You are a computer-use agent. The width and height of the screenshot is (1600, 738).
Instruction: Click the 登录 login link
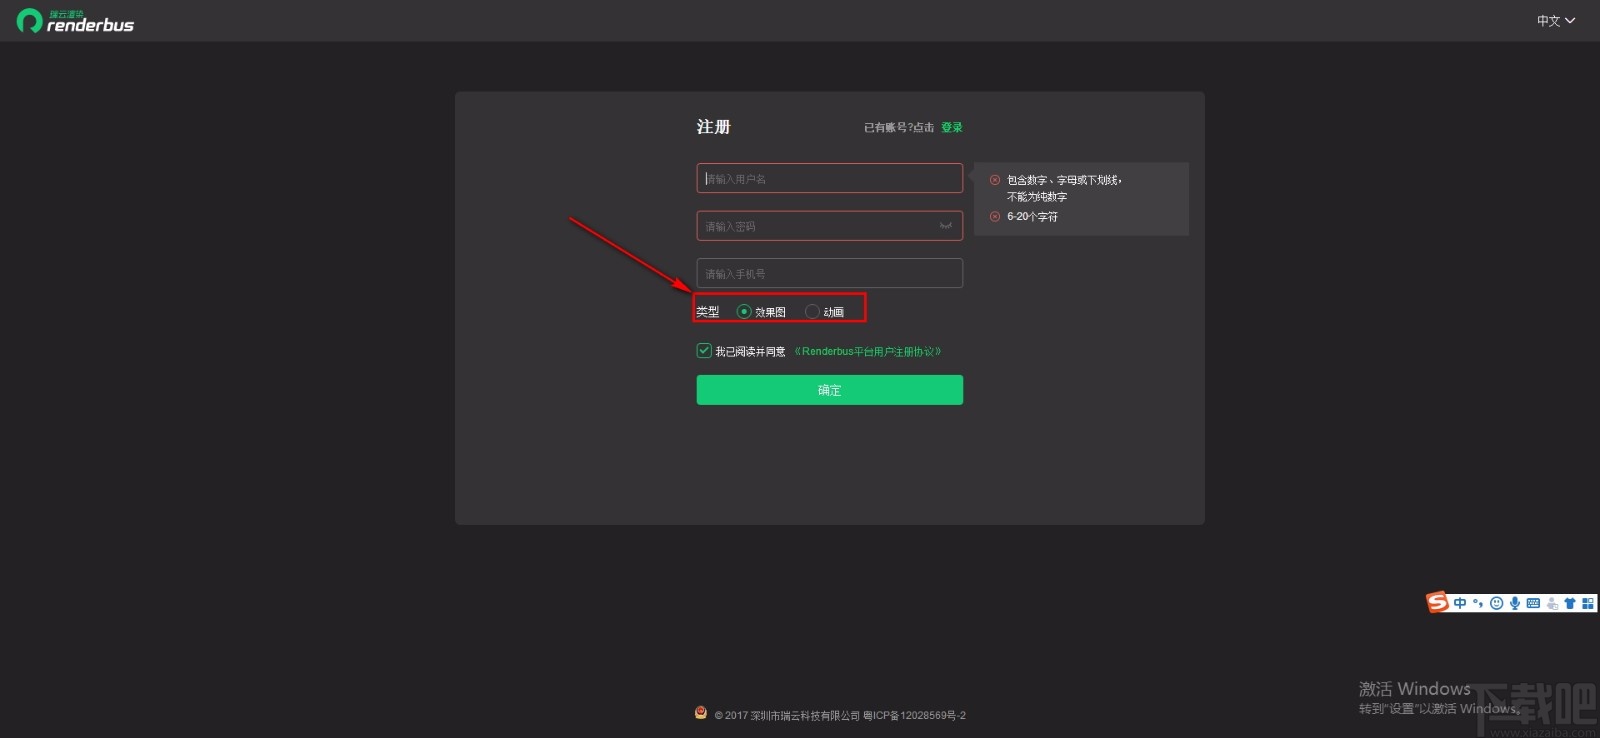[952, 127]
